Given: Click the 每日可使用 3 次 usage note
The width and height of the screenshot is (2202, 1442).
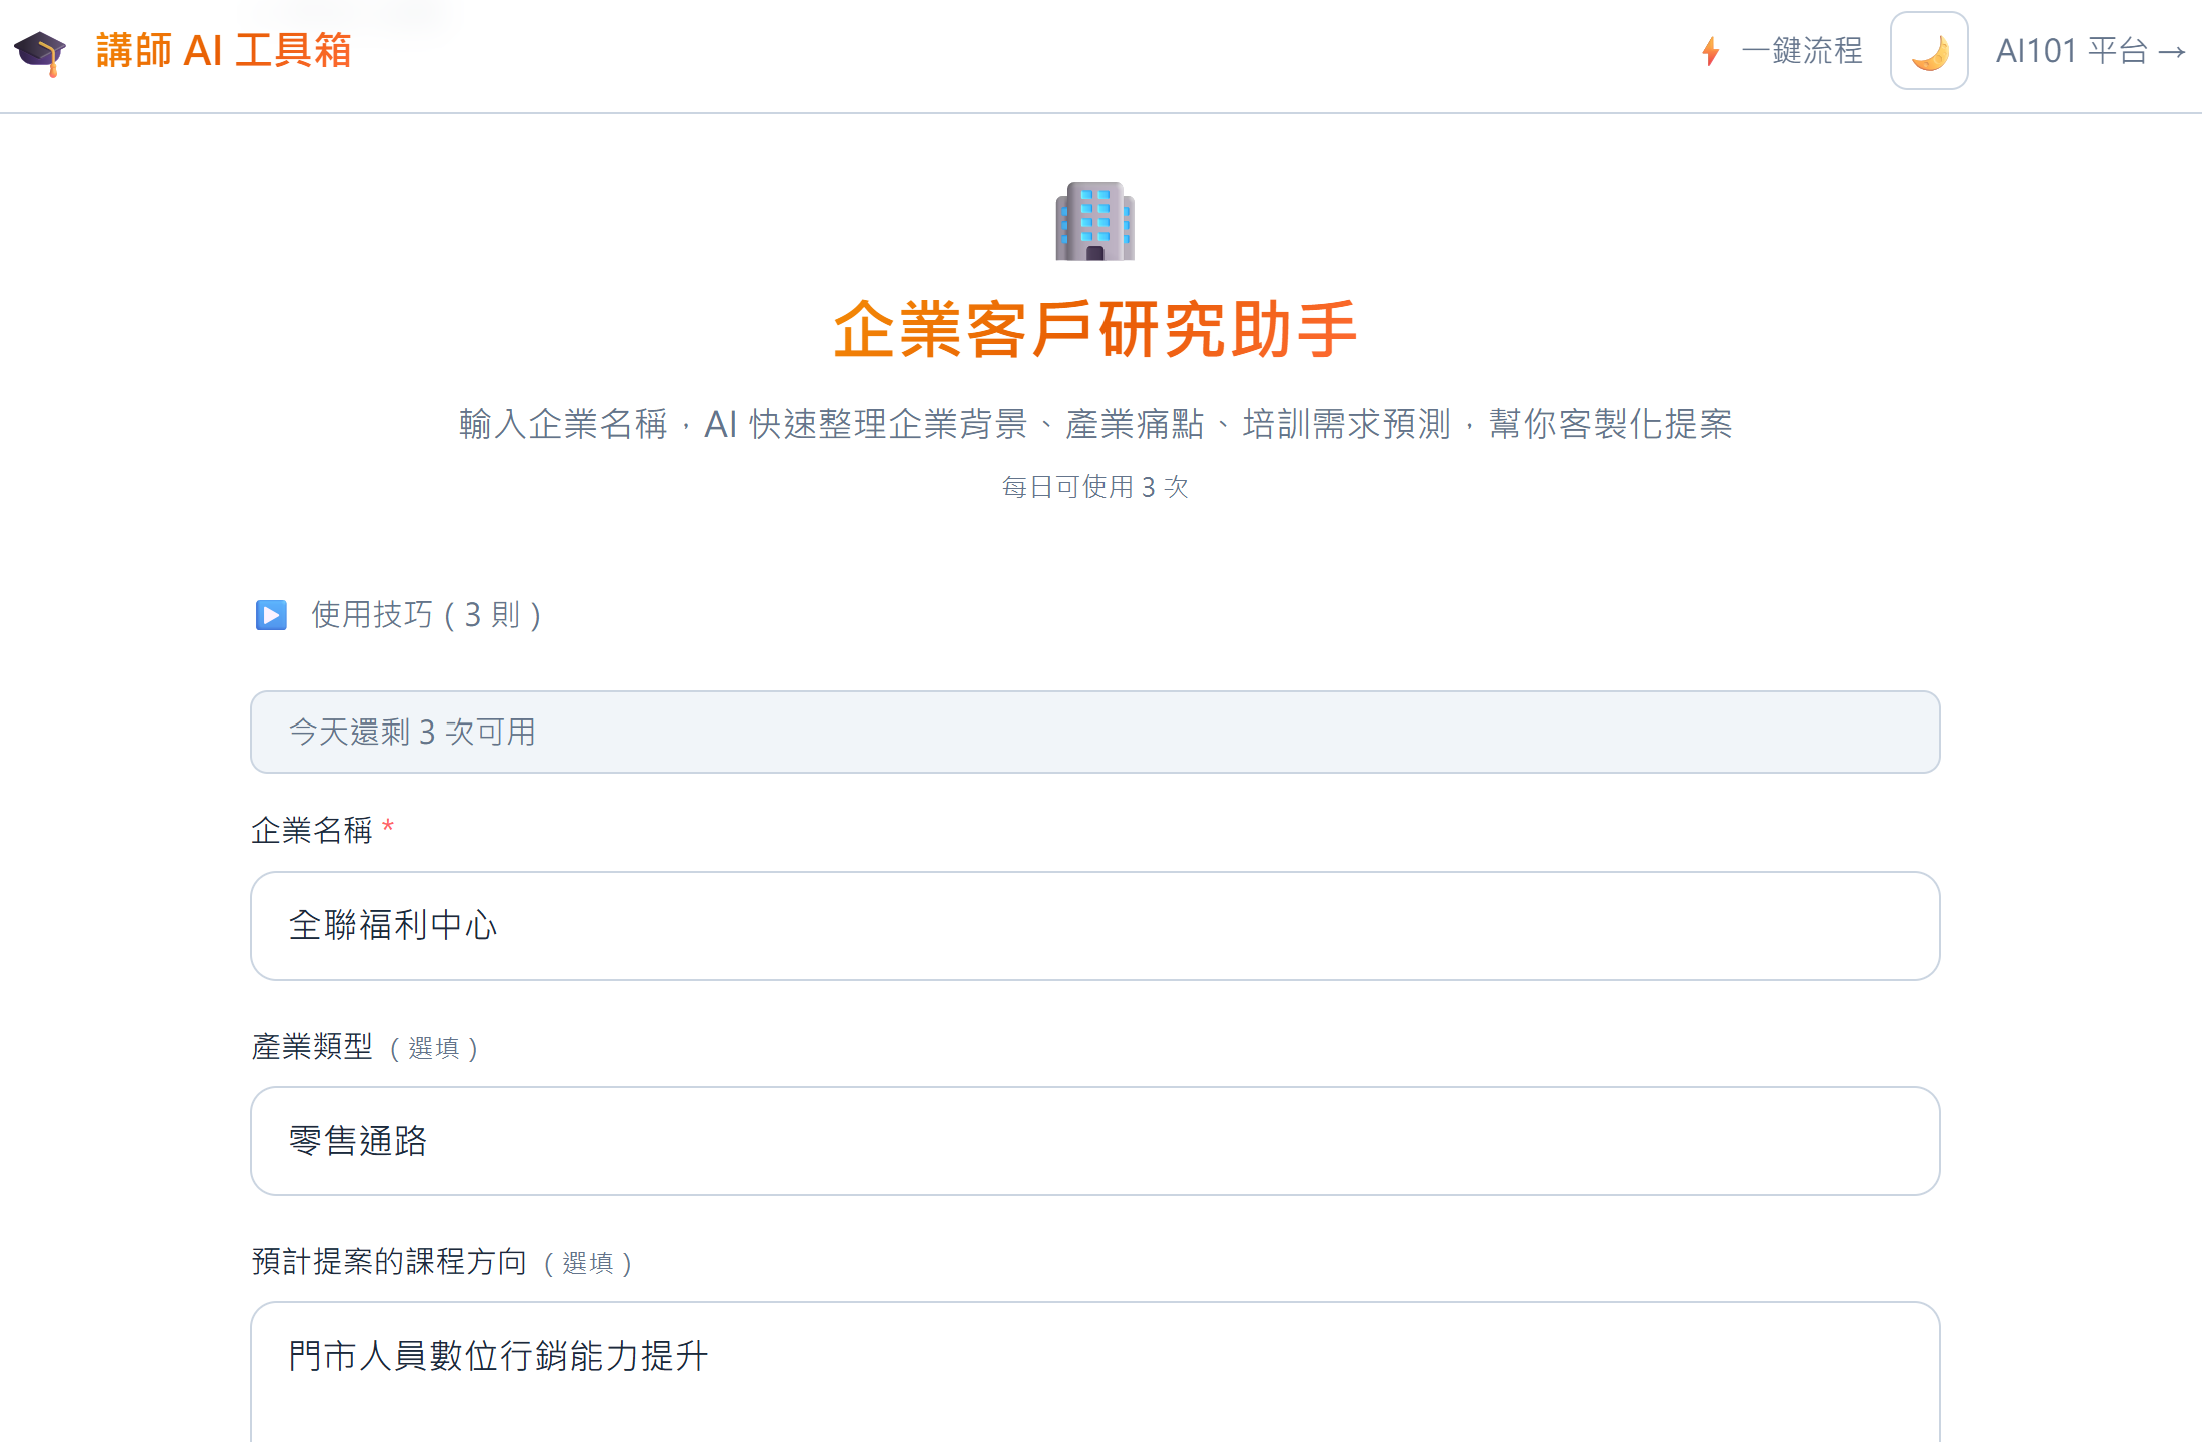Looking at the screenshot, I should pos(1095,487).
